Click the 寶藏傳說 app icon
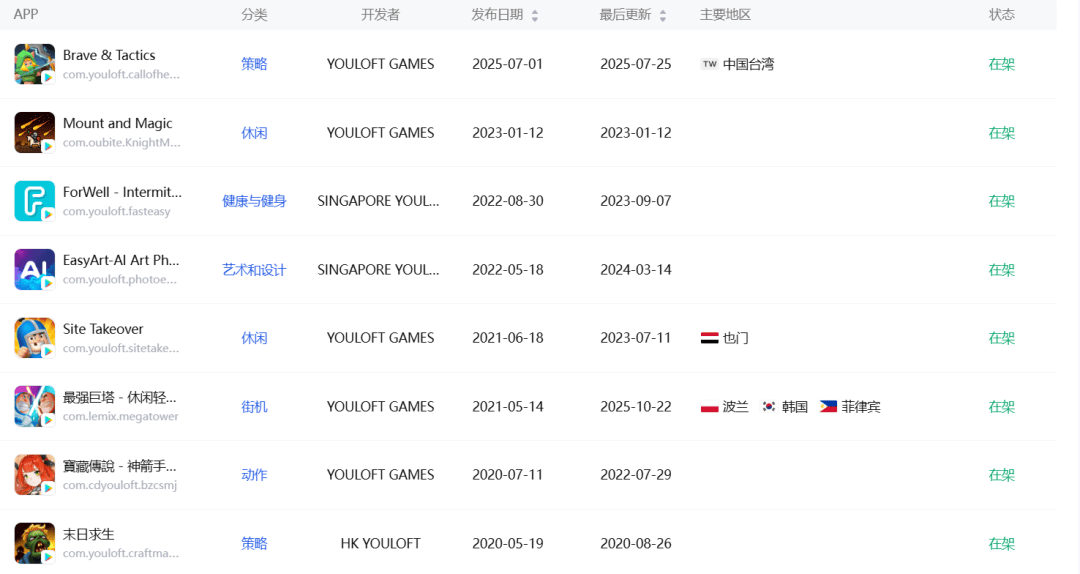Screen dimensions: 1080x574 point(34,475)
